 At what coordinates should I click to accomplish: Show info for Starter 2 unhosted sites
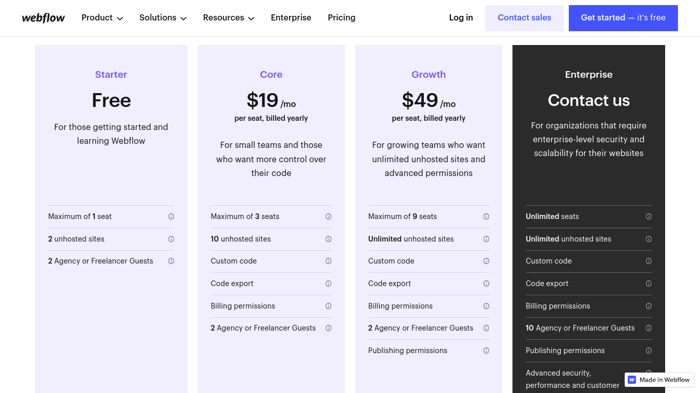tap(171, 239)
